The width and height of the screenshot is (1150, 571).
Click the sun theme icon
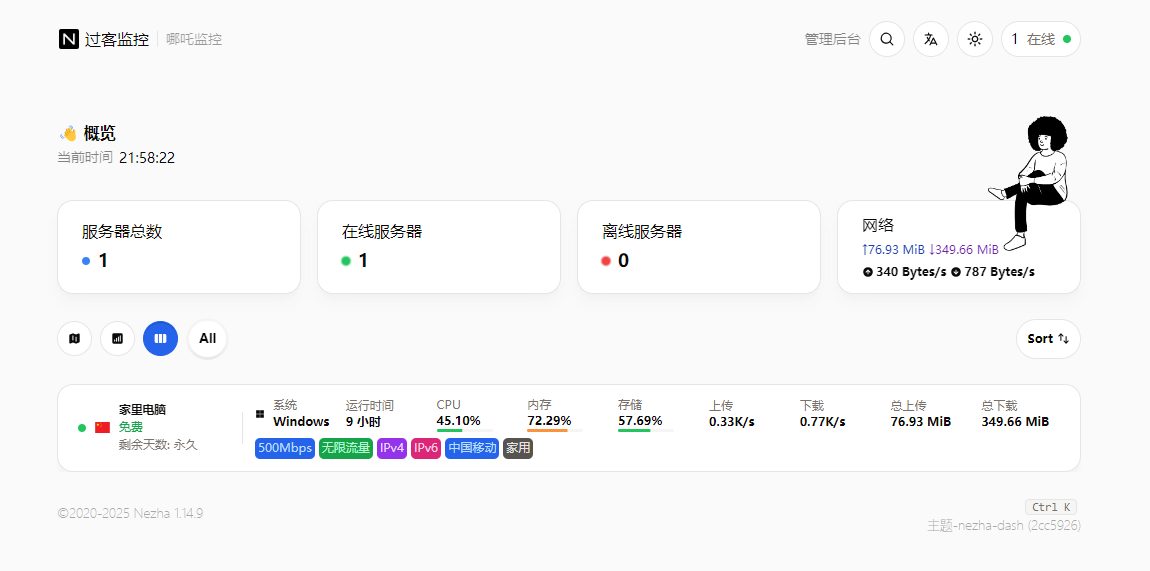pos(974,39)
